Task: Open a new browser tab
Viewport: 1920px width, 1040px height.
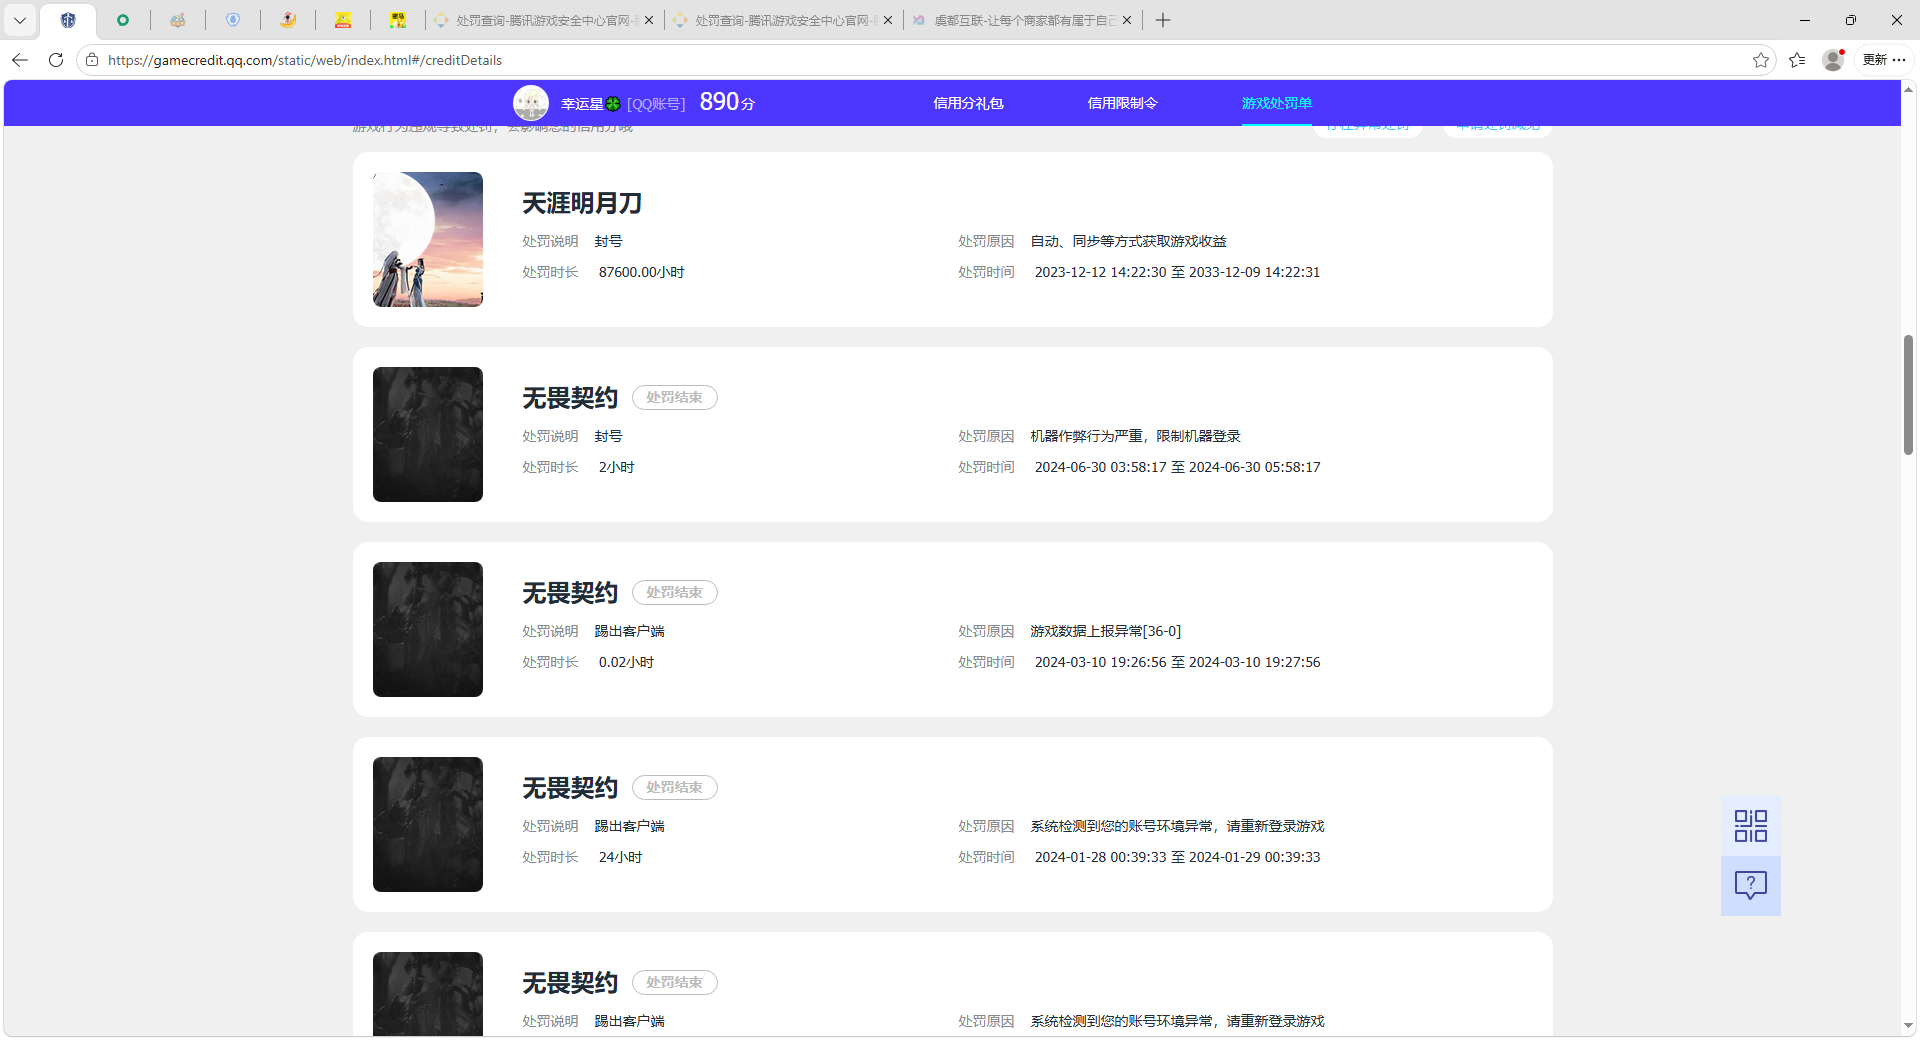Action: click(1163, 20)
